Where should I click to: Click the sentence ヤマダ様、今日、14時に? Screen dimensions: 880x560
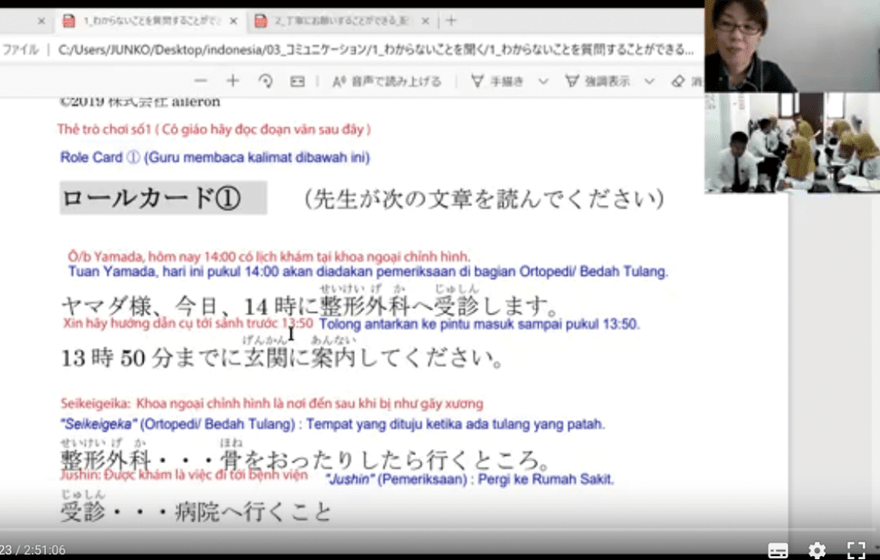tap(310, 306)
